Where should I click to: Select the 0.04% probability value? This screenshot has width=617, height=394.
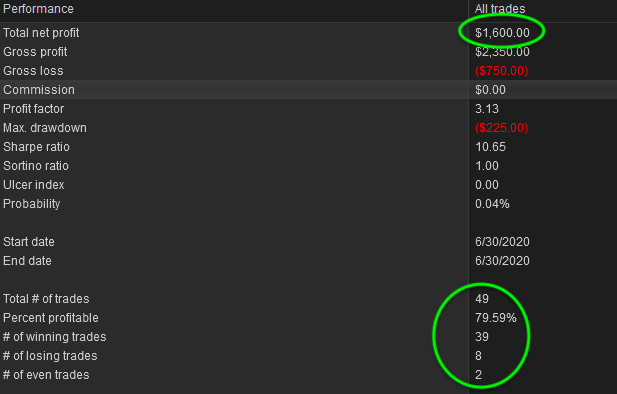tap(492, 204)
